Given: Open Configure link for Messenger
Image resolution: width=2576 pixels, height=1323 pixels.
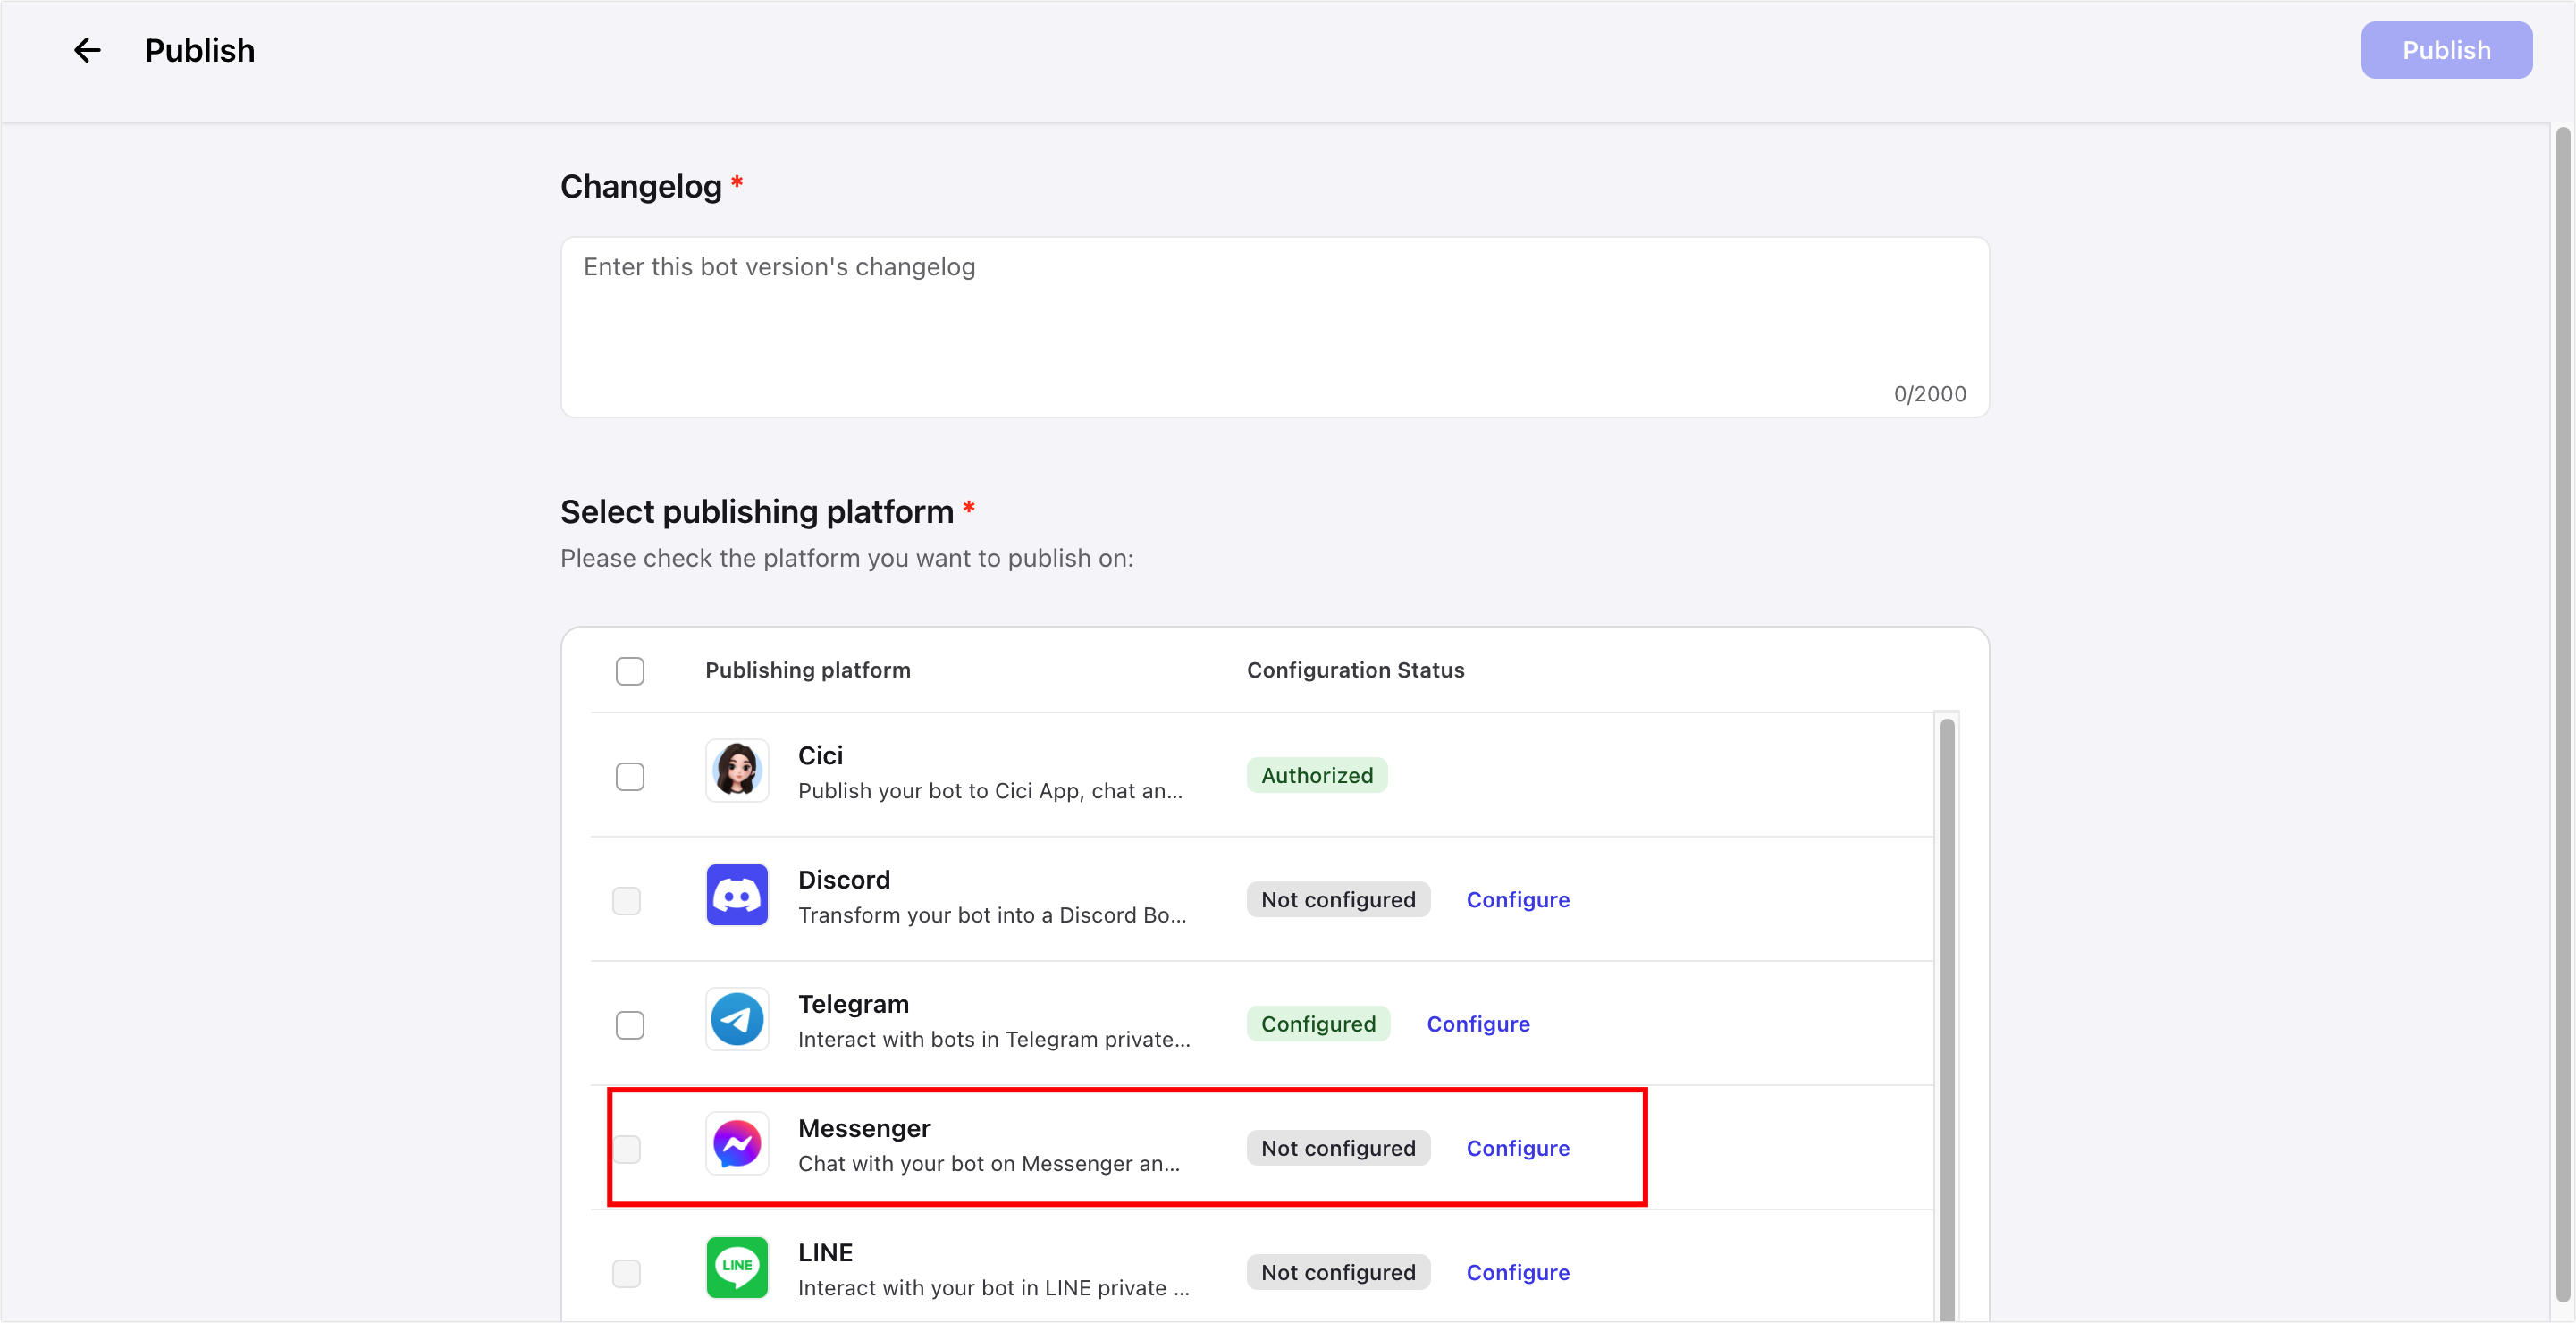Looking at the screenshot, I should coord(1517,1148).
